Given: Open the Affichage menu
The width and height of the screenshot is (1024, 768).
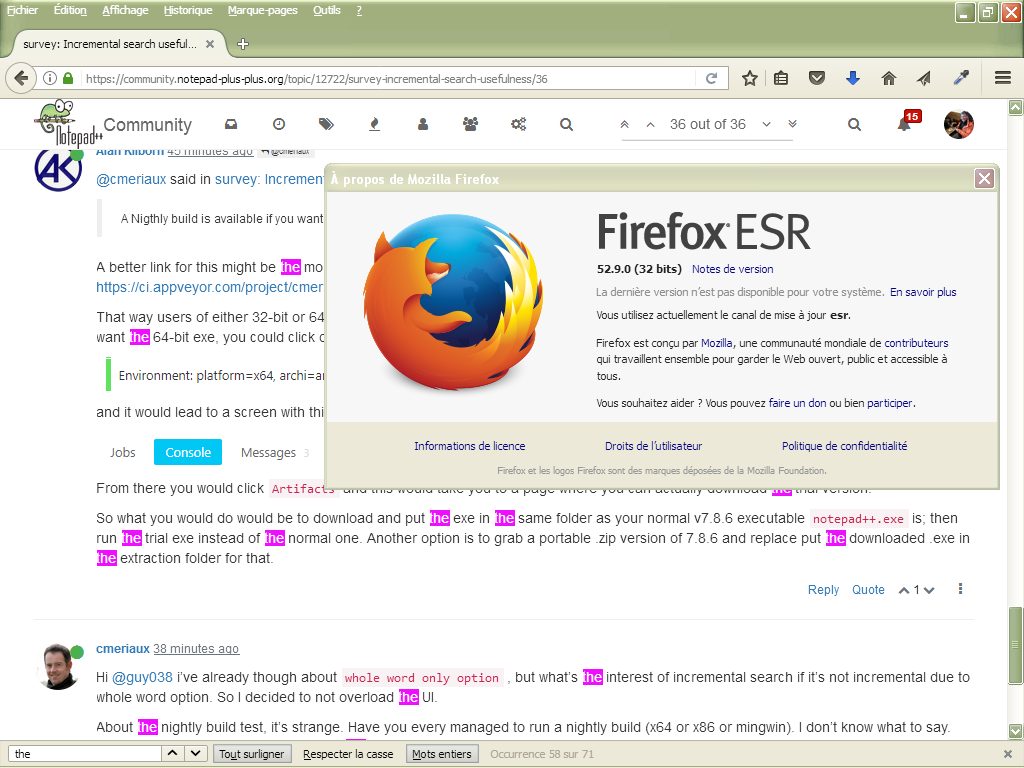Looking at the screenshot, I should coord(125,10).
